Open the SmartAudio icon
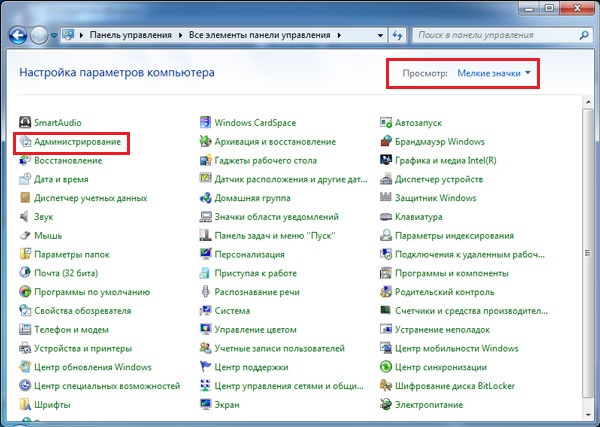 (x=25, y=122)
